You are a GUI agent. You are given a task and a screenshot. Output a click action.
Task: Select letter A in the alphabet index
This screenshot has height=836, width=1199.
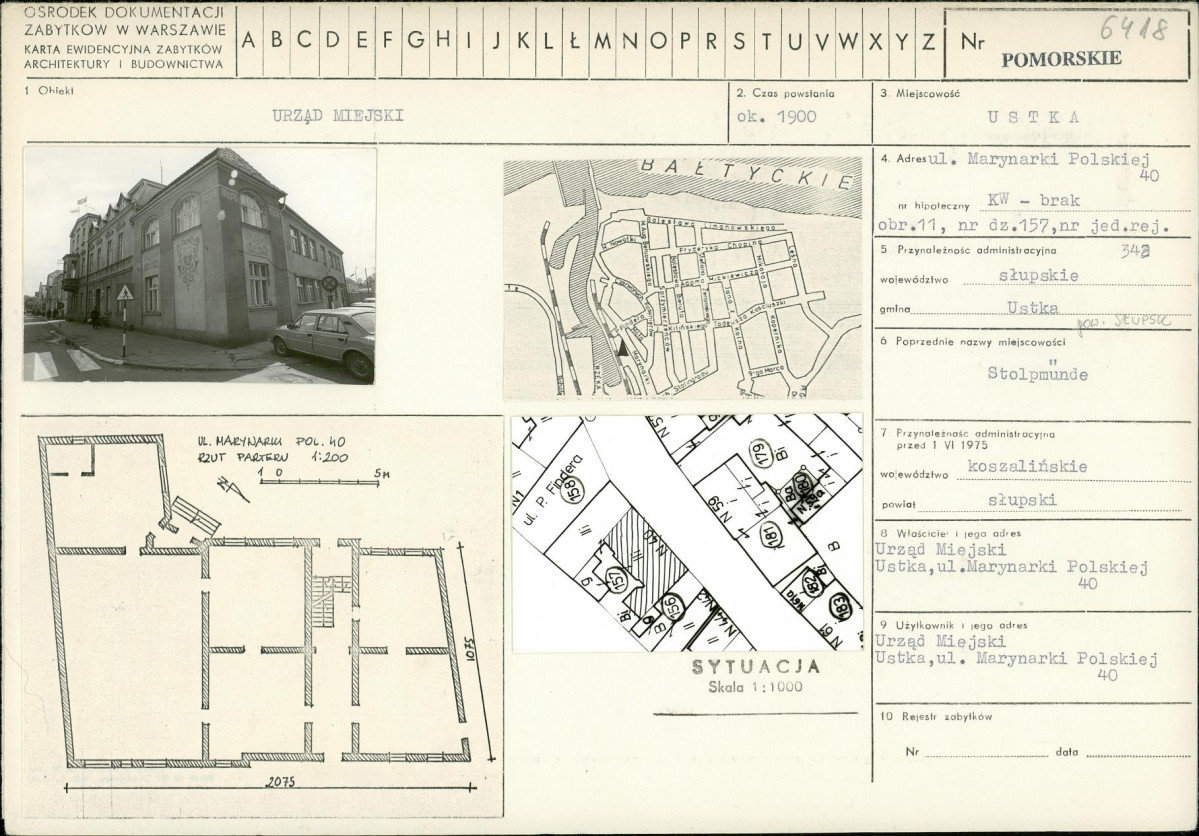249,41
